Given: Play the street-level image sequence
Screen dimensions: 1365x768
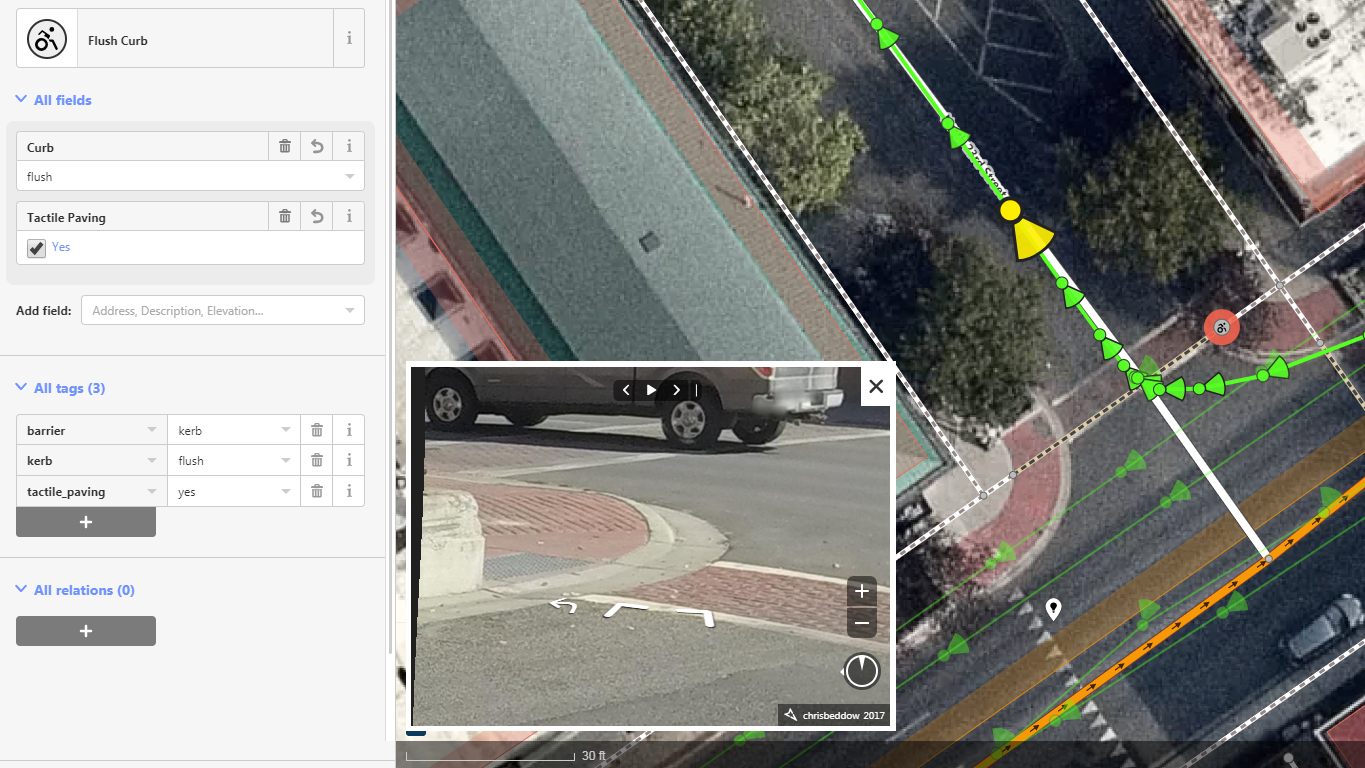Looking at the screenshot, I should (x=651, y=390).
